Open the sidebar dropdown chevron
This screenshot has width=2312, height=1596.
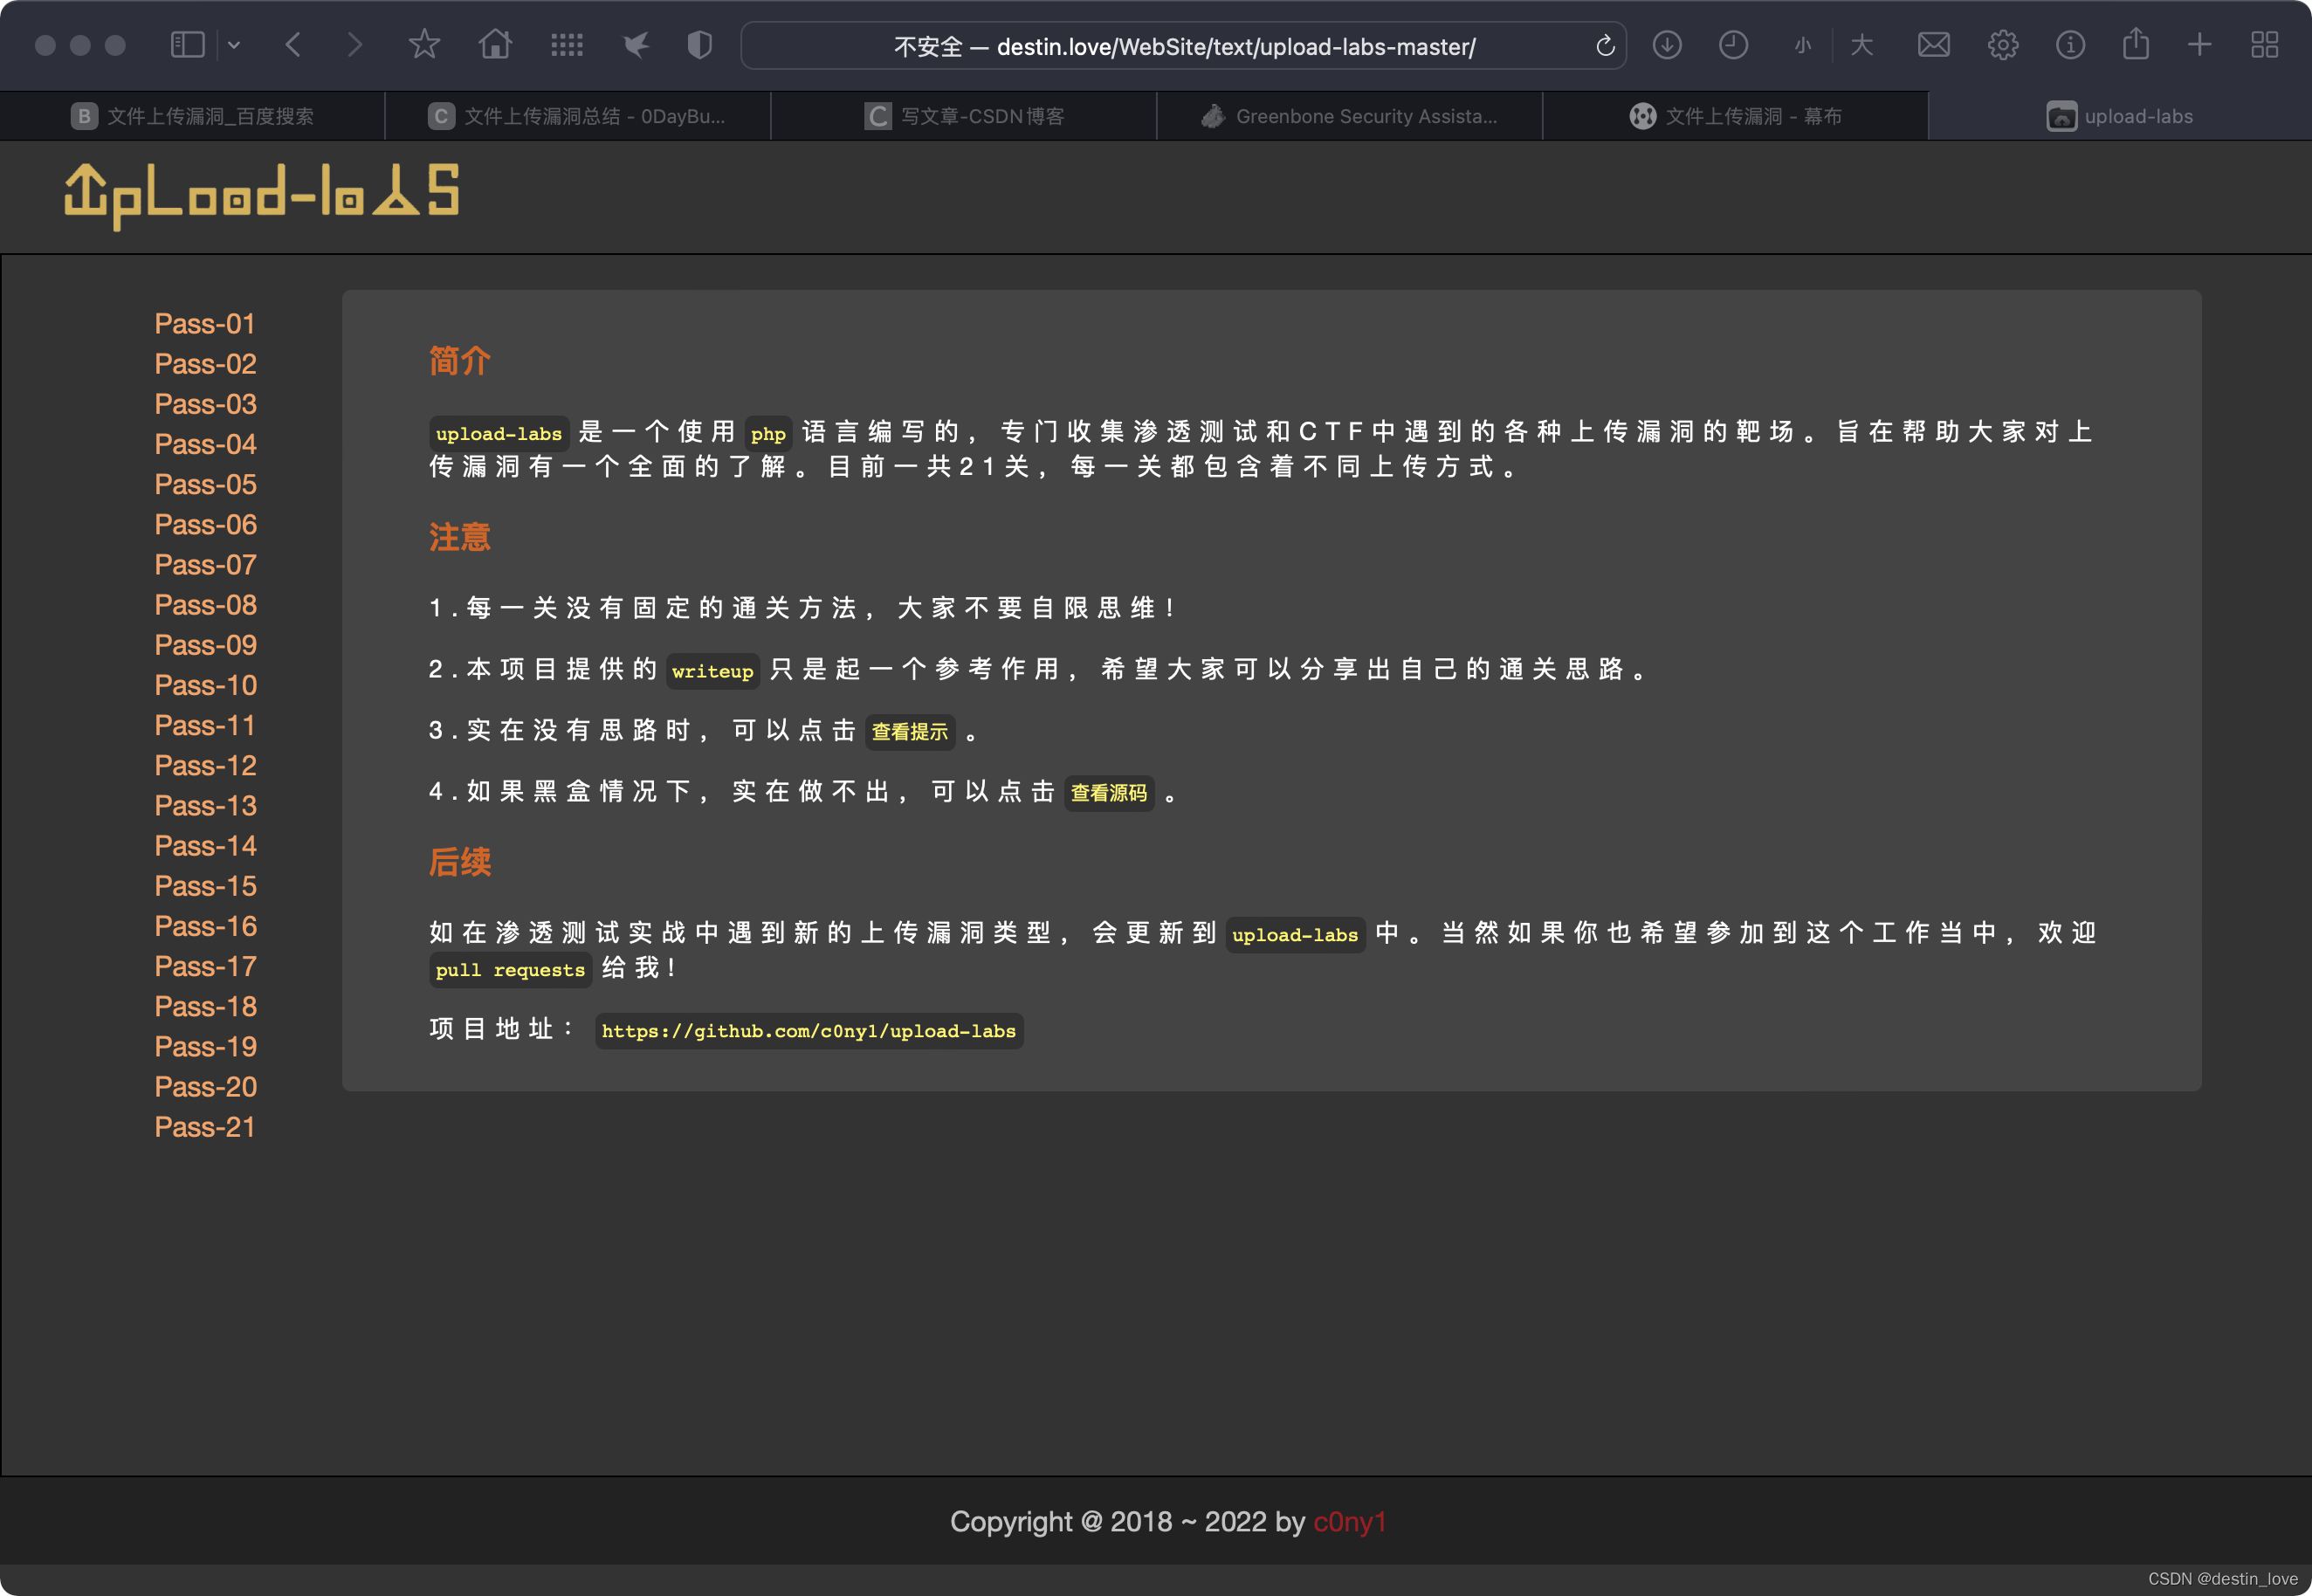point(234,45)
